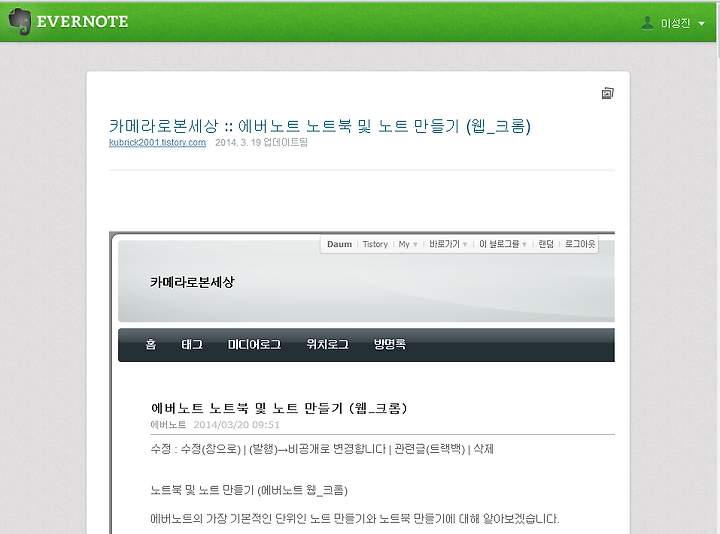Select the 홈 blog menu item
Screen dimensions: 720x534
(151, 344)
